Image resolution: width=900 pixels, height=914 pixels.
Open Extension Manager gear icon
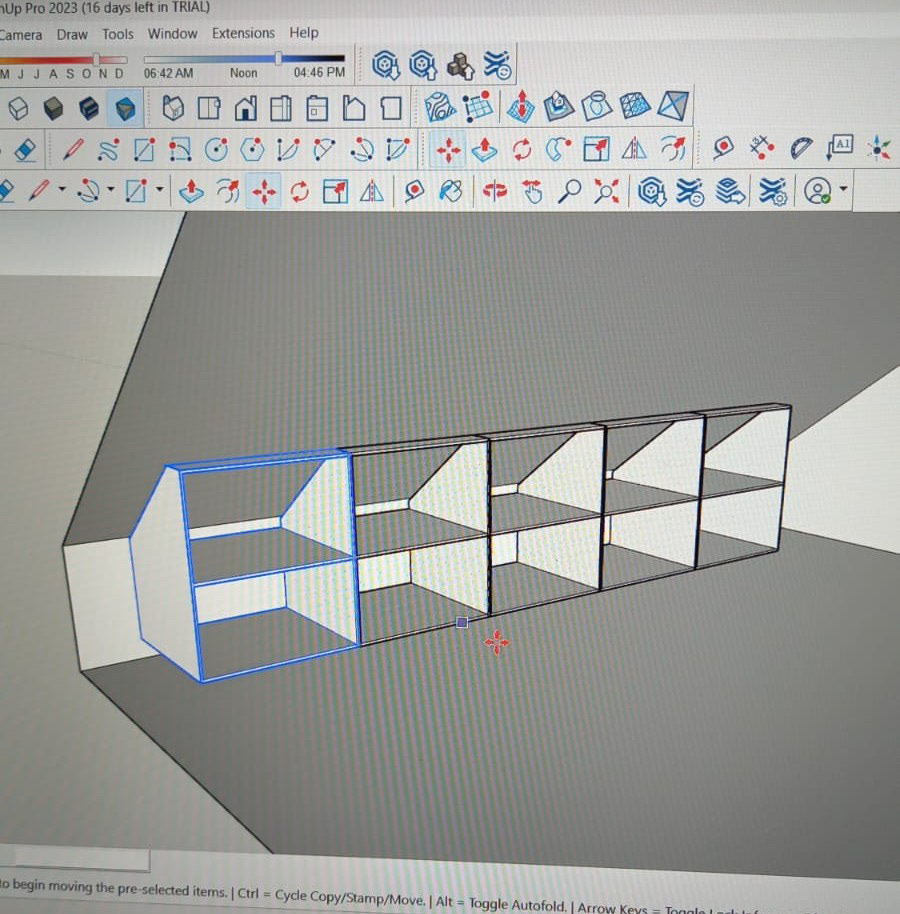click(773, 191)
